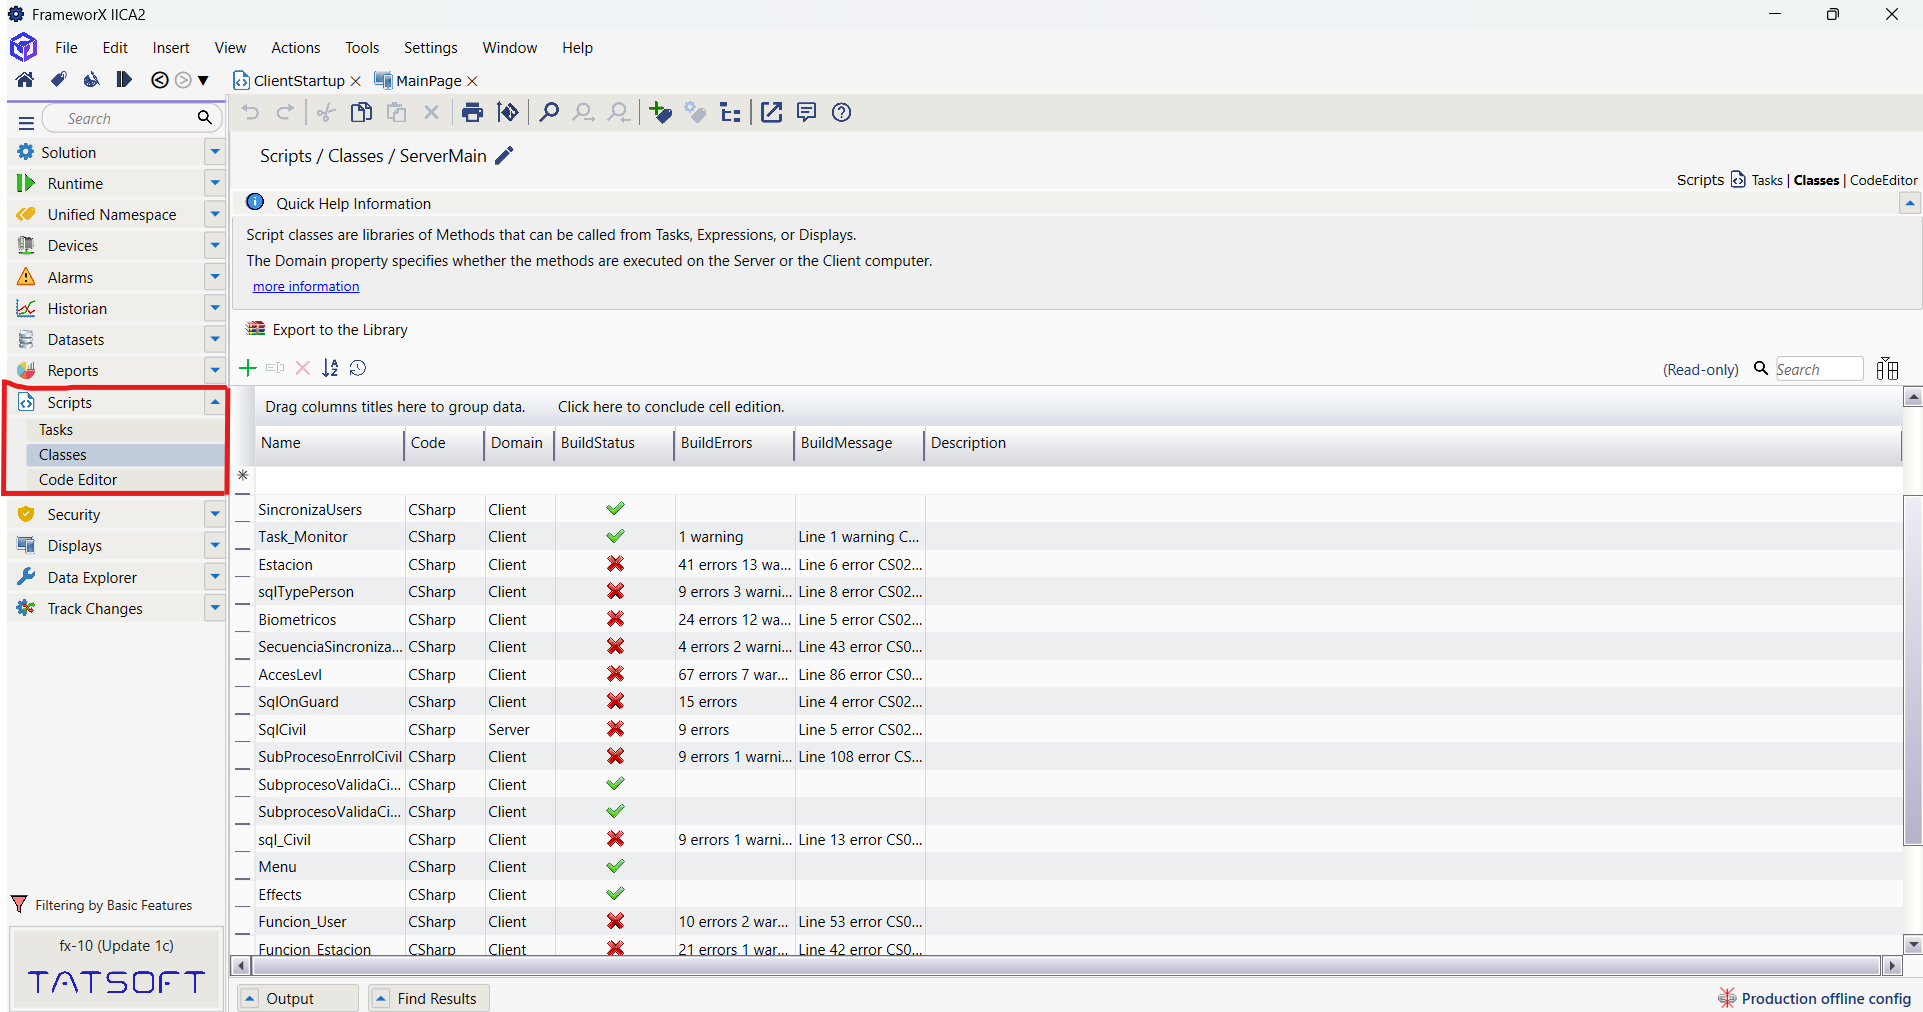Click the import/export arrows icon beside Print

tap(508, 112)
